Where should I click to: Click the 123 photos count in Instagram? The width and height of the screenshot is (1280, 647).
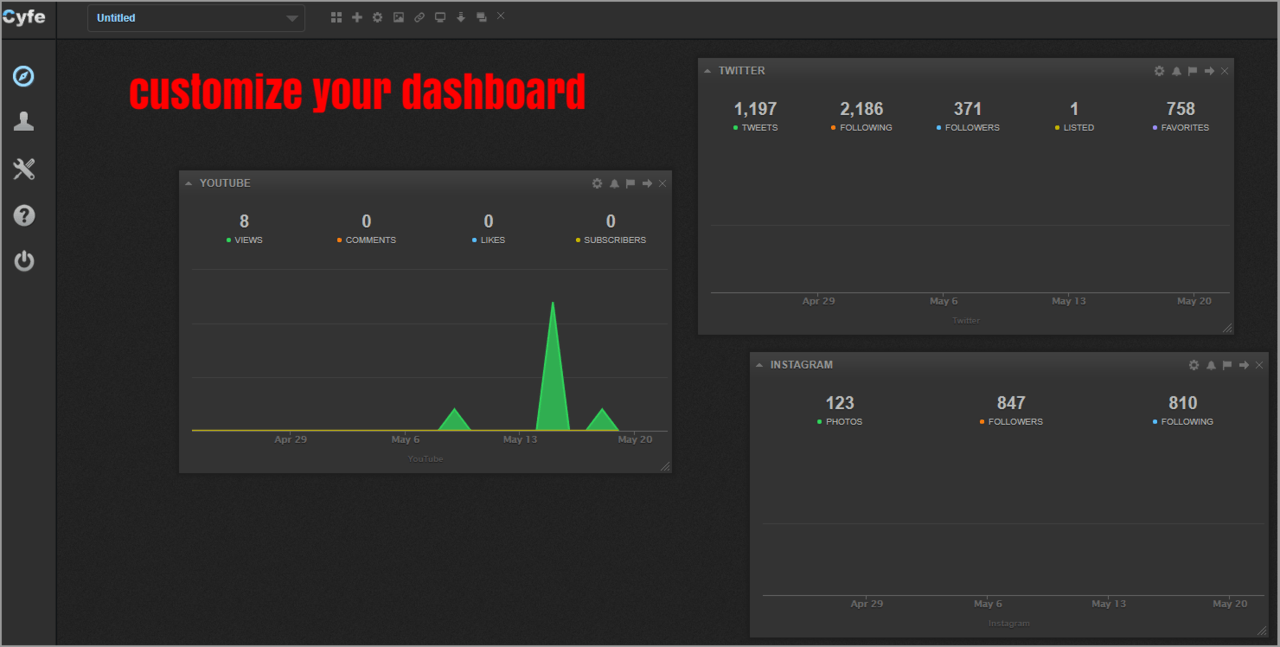(x=839, y=403)
